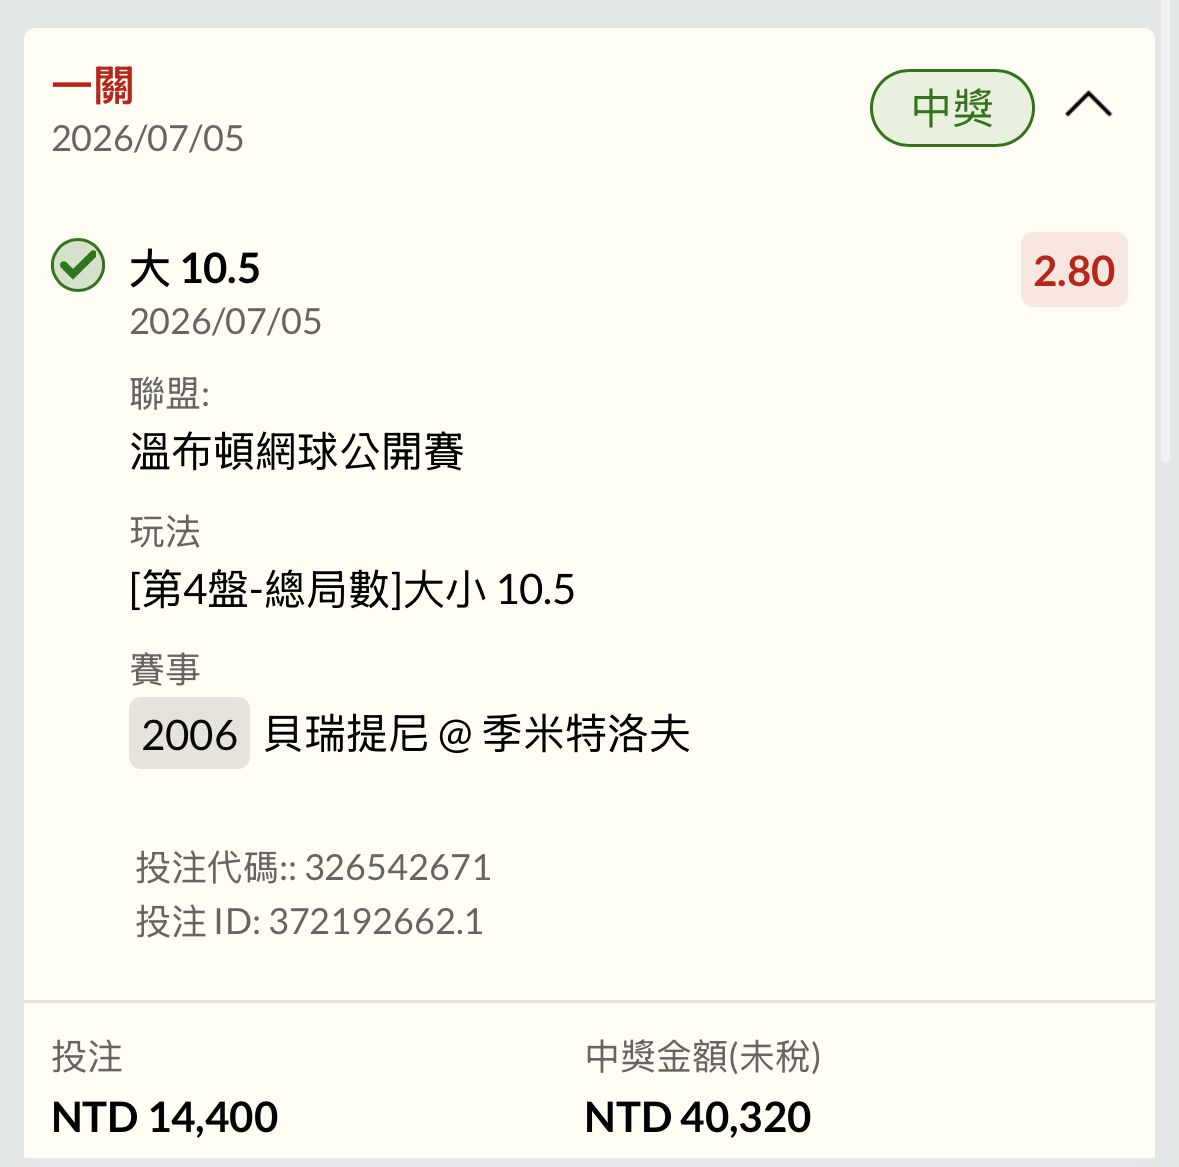Click the 中獎金額(未稅) label
This screenshot has width=1179, height=1167.
(x=703, y=1056)
